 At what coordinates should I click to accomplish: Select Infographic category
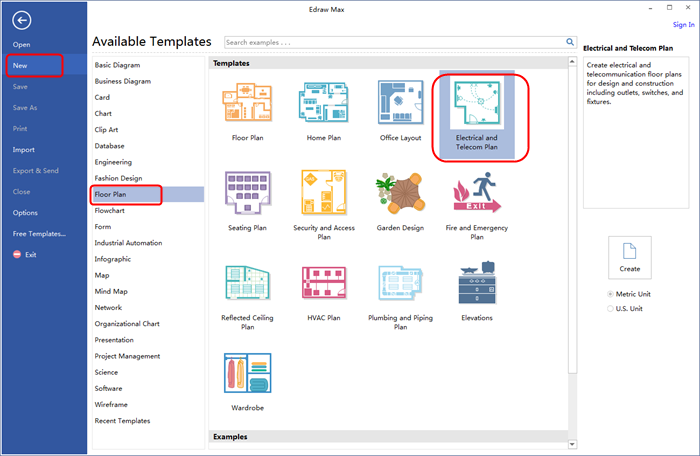(112, 259)
